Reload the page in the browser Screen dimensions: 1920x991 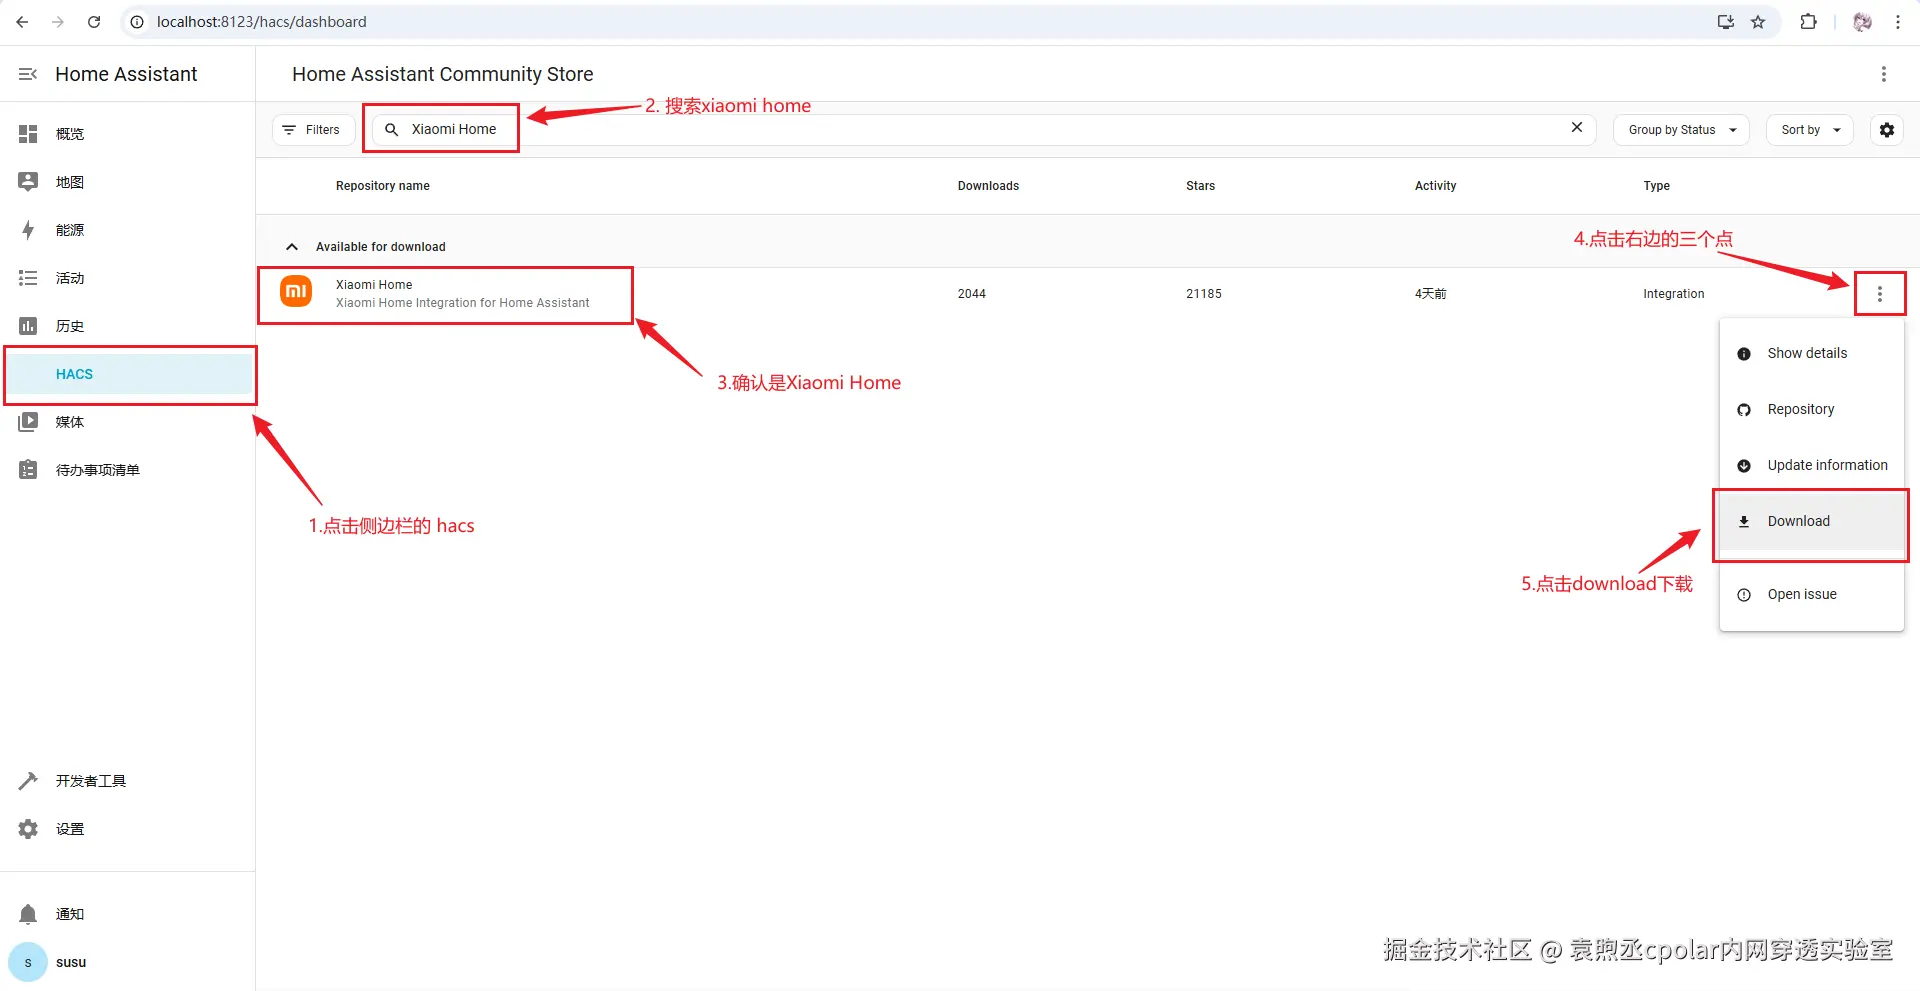pos(94,22)
